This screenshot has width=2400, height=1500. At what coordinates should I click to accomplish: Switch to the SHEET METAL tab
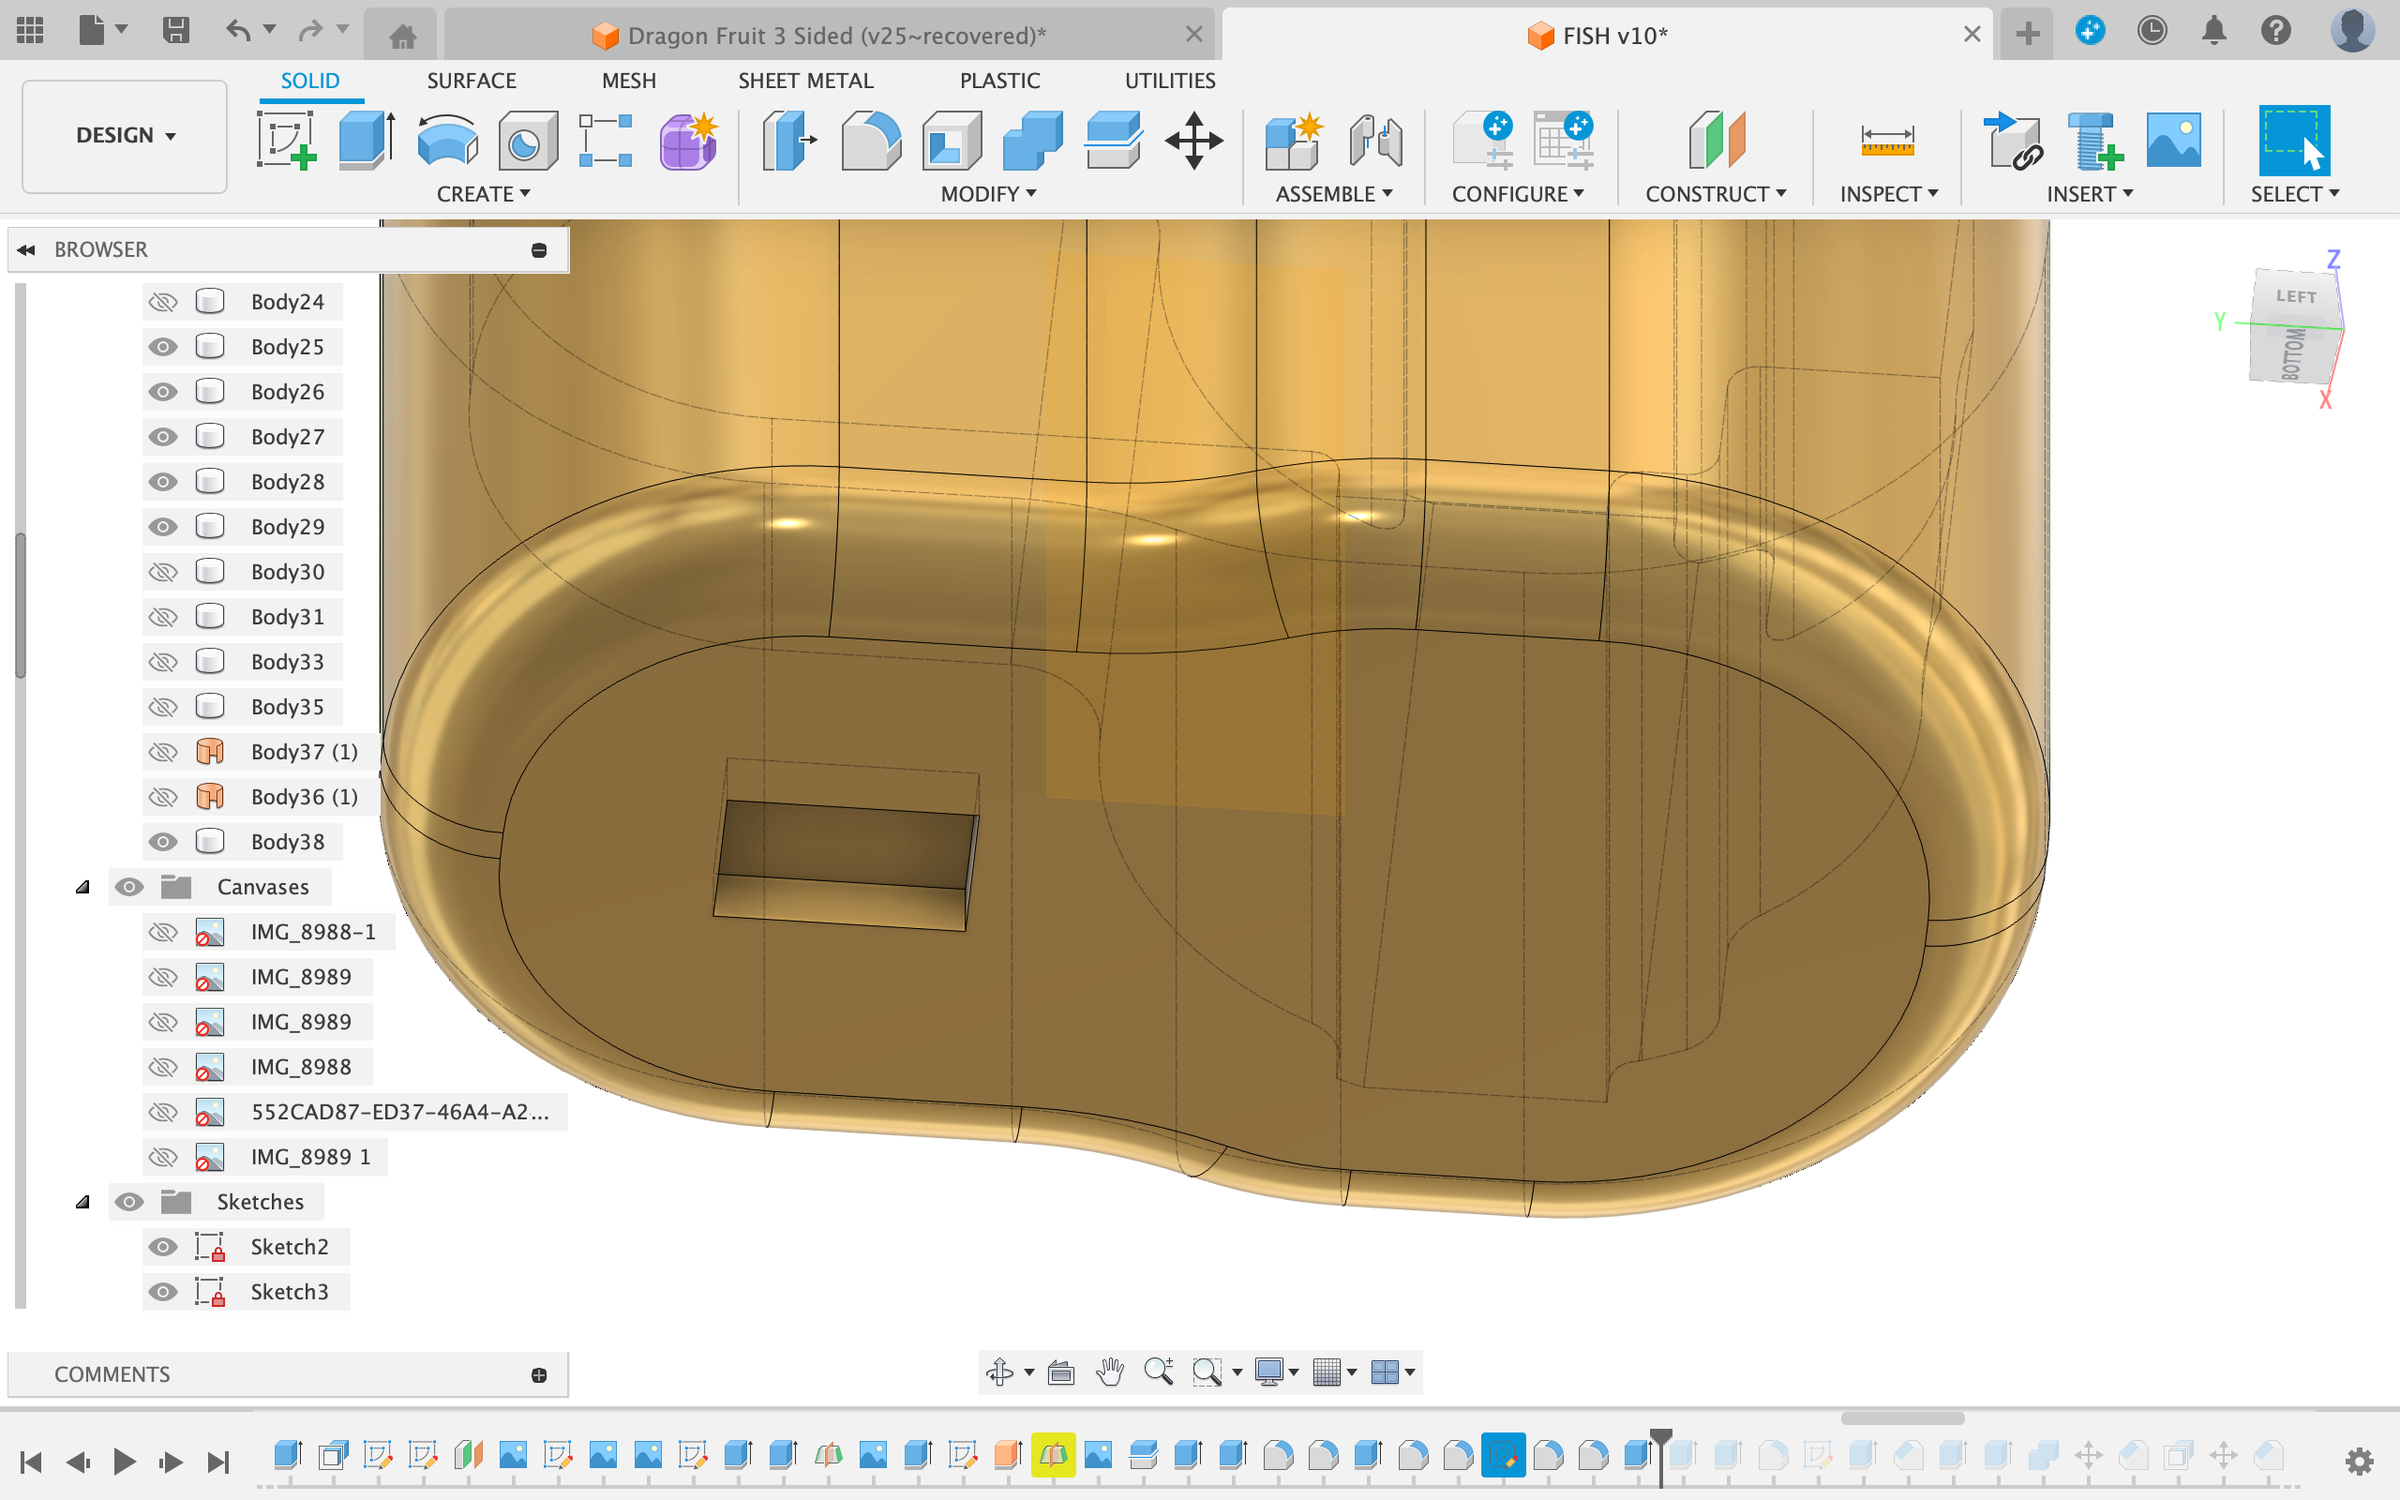806,80
